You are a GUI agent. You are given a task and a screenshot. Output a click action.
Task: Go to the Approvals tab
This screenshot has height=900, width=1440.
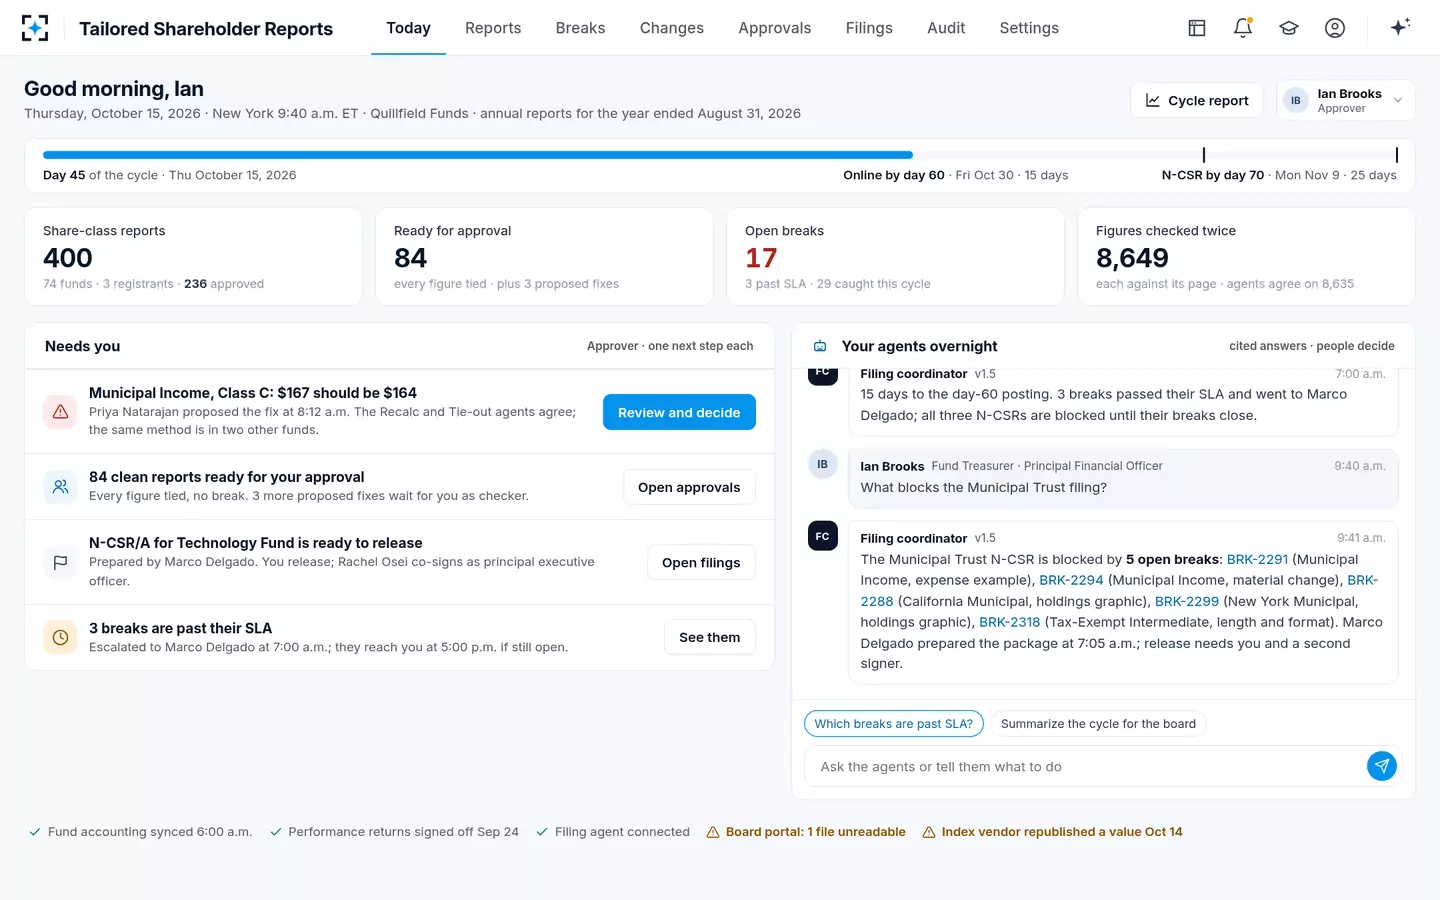[x=775, y=28]
